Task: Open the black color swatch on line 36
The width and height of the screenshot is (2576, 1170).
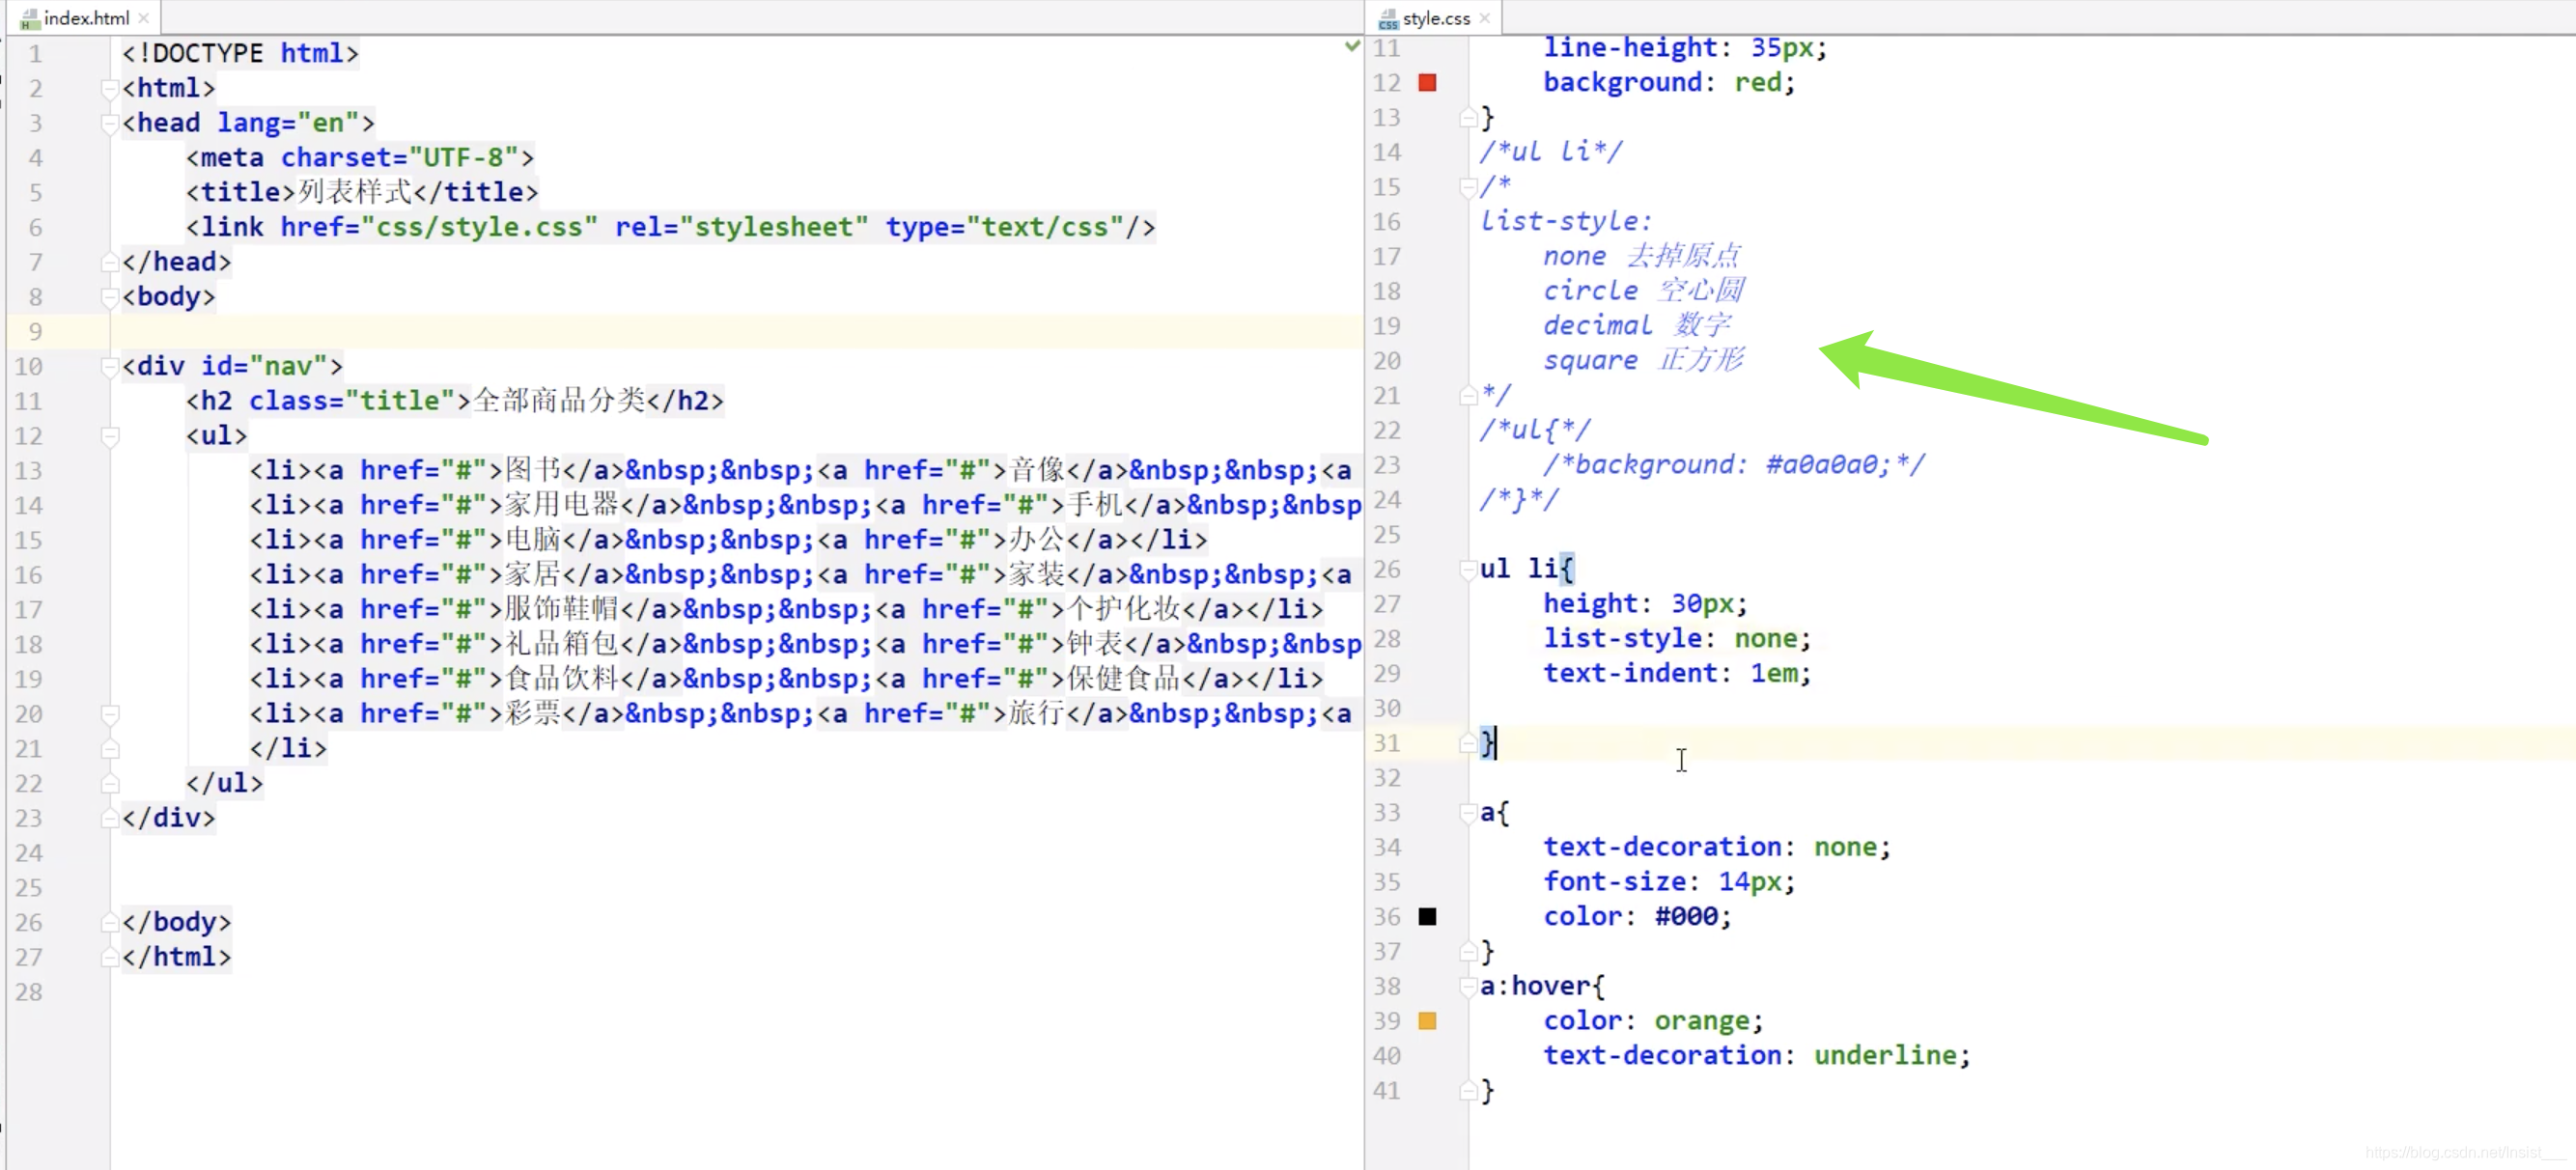Action: [x=1427, y=917]
